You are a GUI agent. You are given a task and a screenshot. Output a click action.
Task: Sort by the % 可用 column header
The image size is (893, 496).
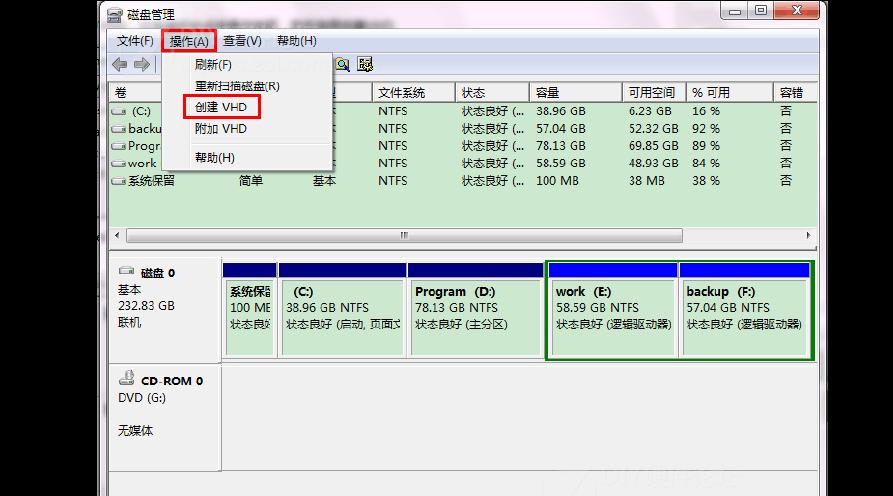click(730, 92)
